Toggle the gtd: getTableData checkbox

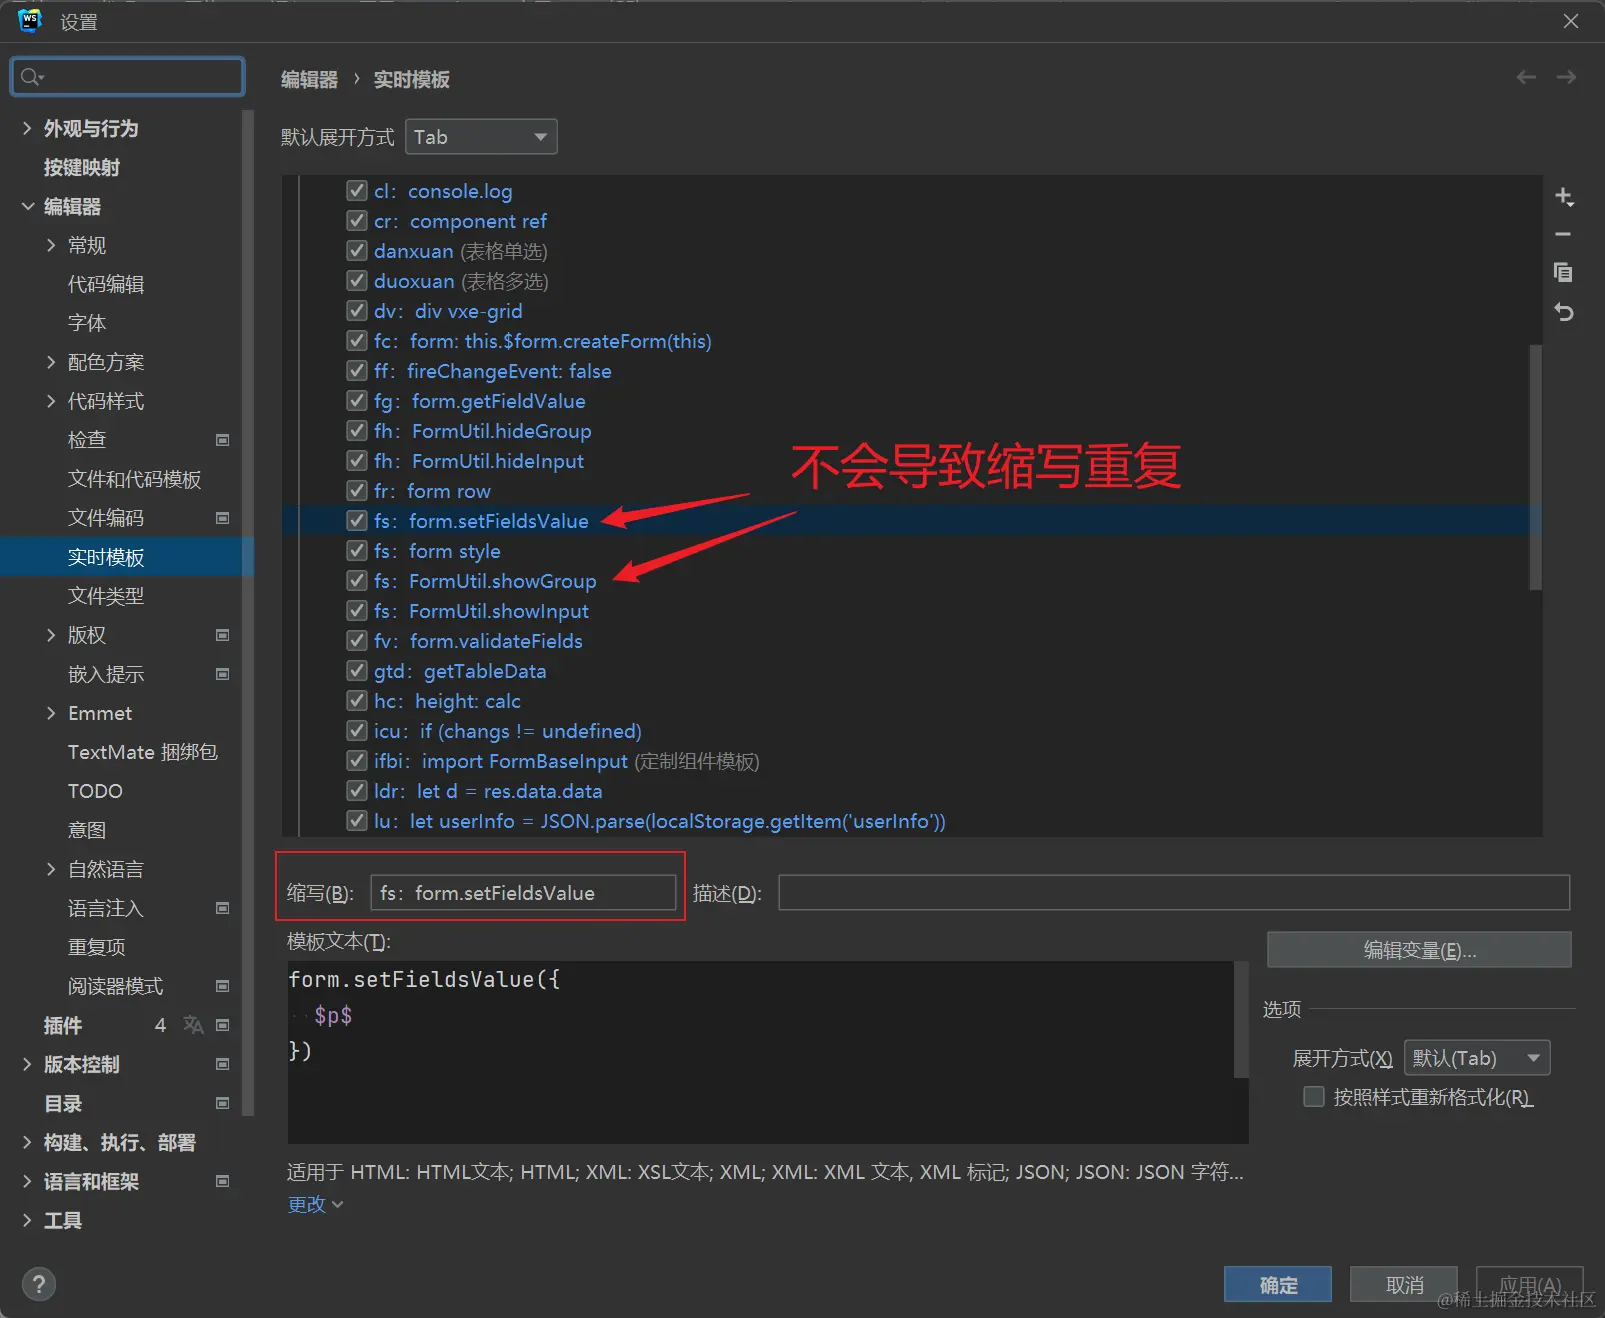356,670
